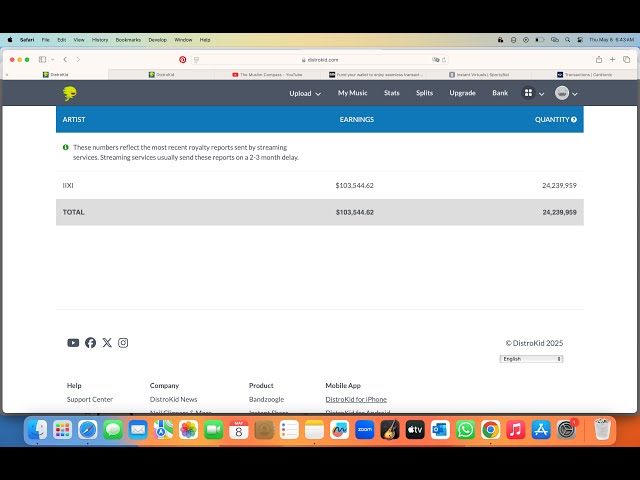This screenshot has width=640, height=480.
Task: Show Safari tab overview icon
Action: 627,60
